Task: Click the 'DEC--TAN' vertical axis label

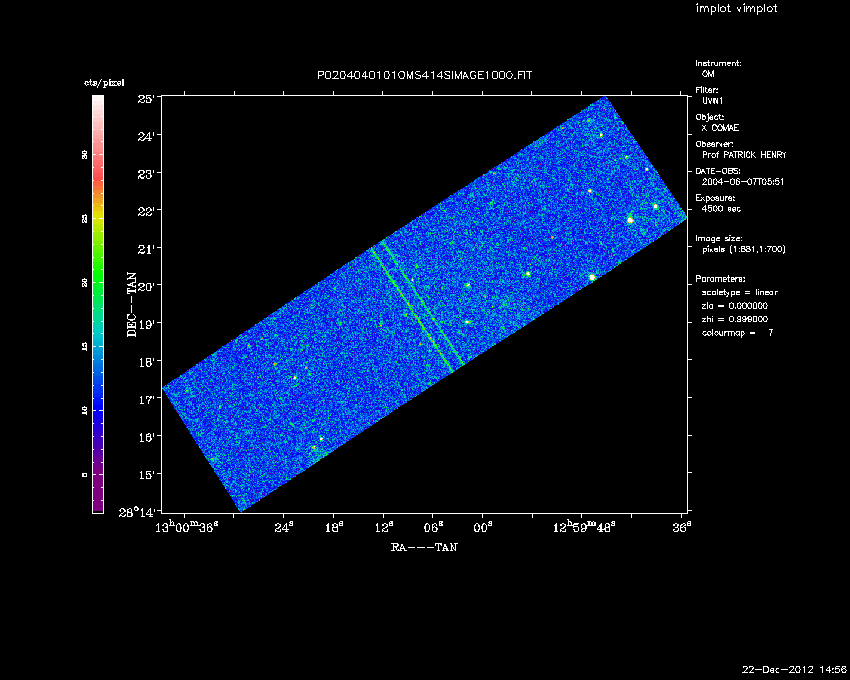Action: tap(131, 305)
